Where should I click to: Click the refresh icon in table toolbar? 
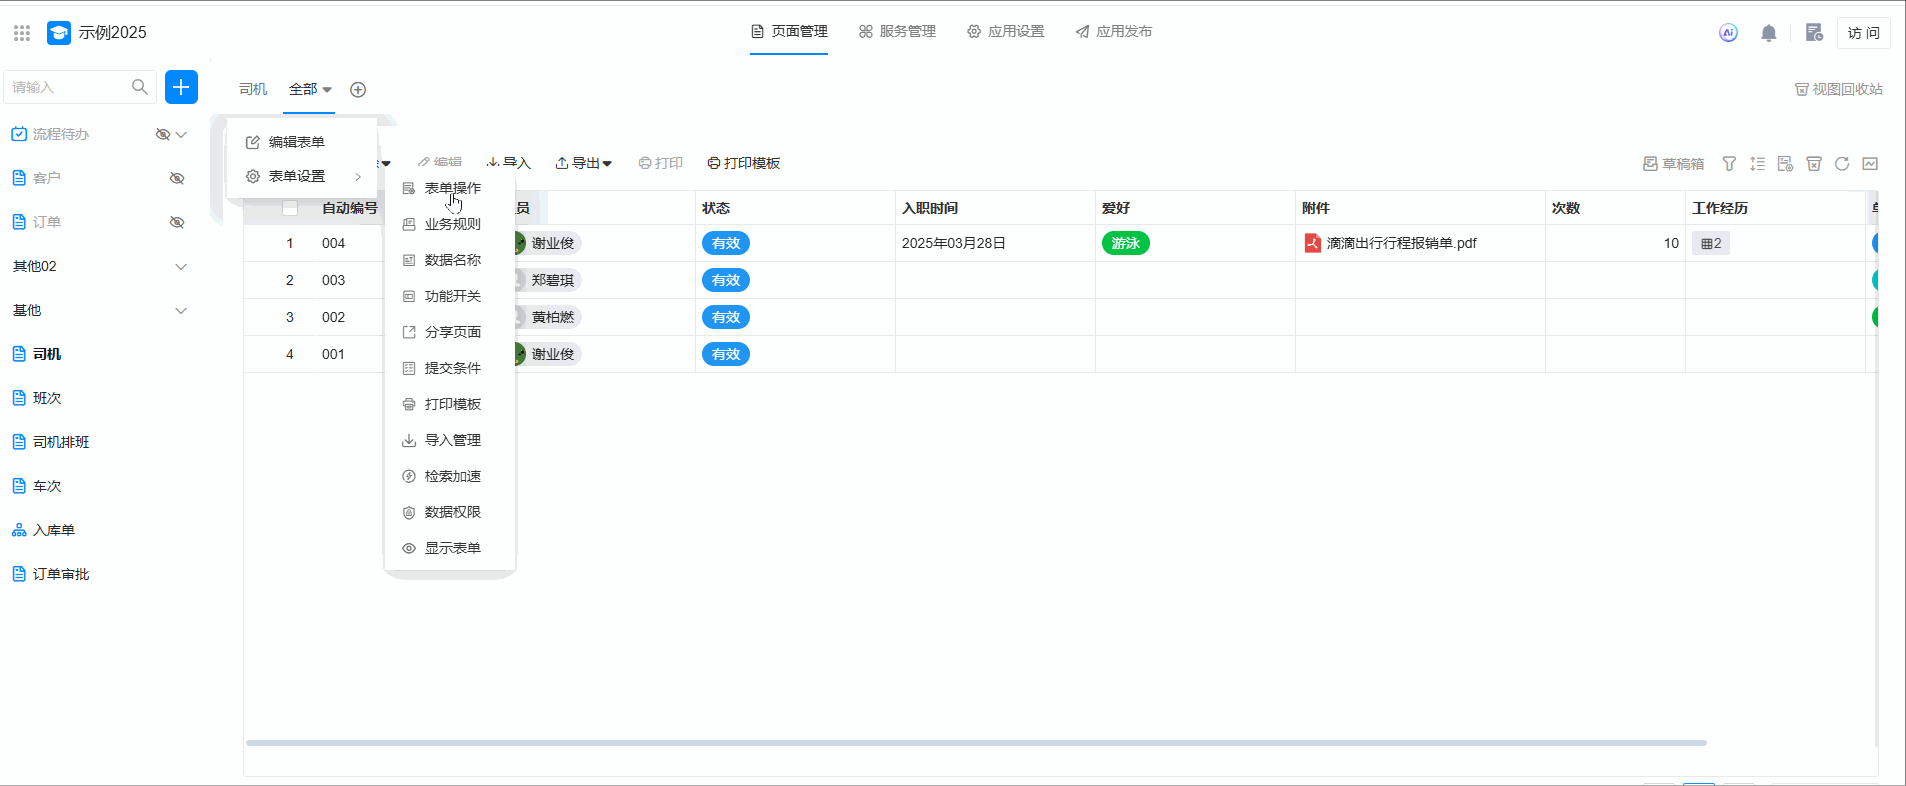[x=1842, y=164]
